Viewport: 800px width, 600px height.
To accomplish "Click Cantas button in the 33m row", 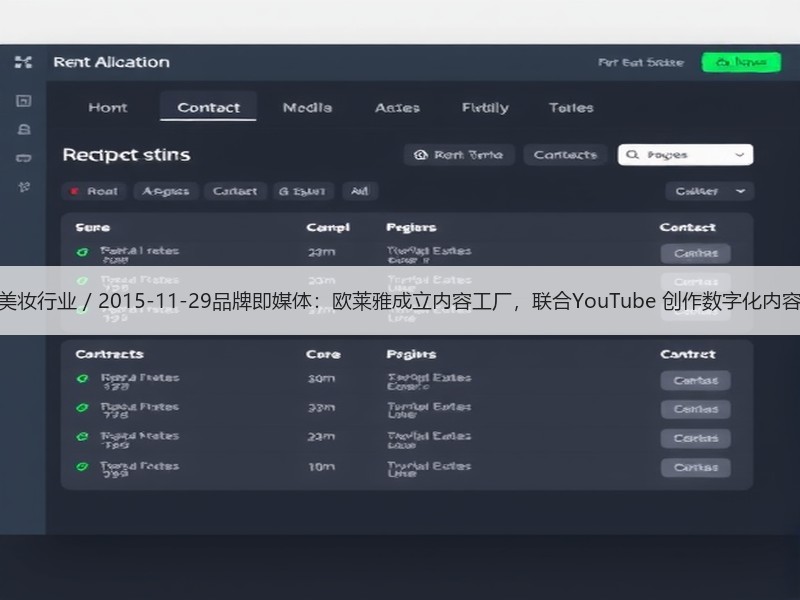I will click(695, 409).
